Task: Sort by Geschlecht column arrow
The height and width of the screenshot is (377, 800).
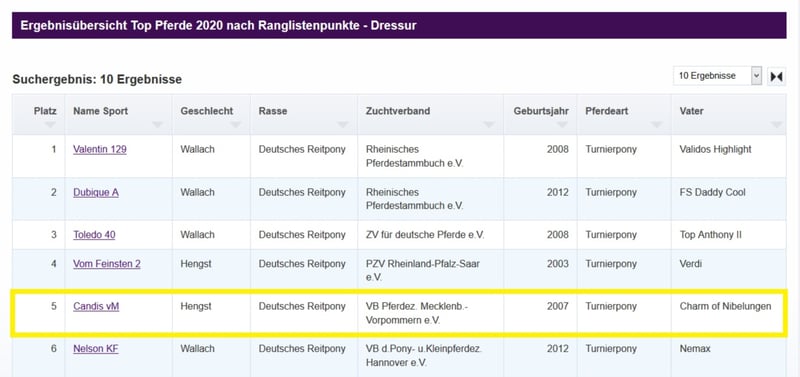Action: point(236,124)
